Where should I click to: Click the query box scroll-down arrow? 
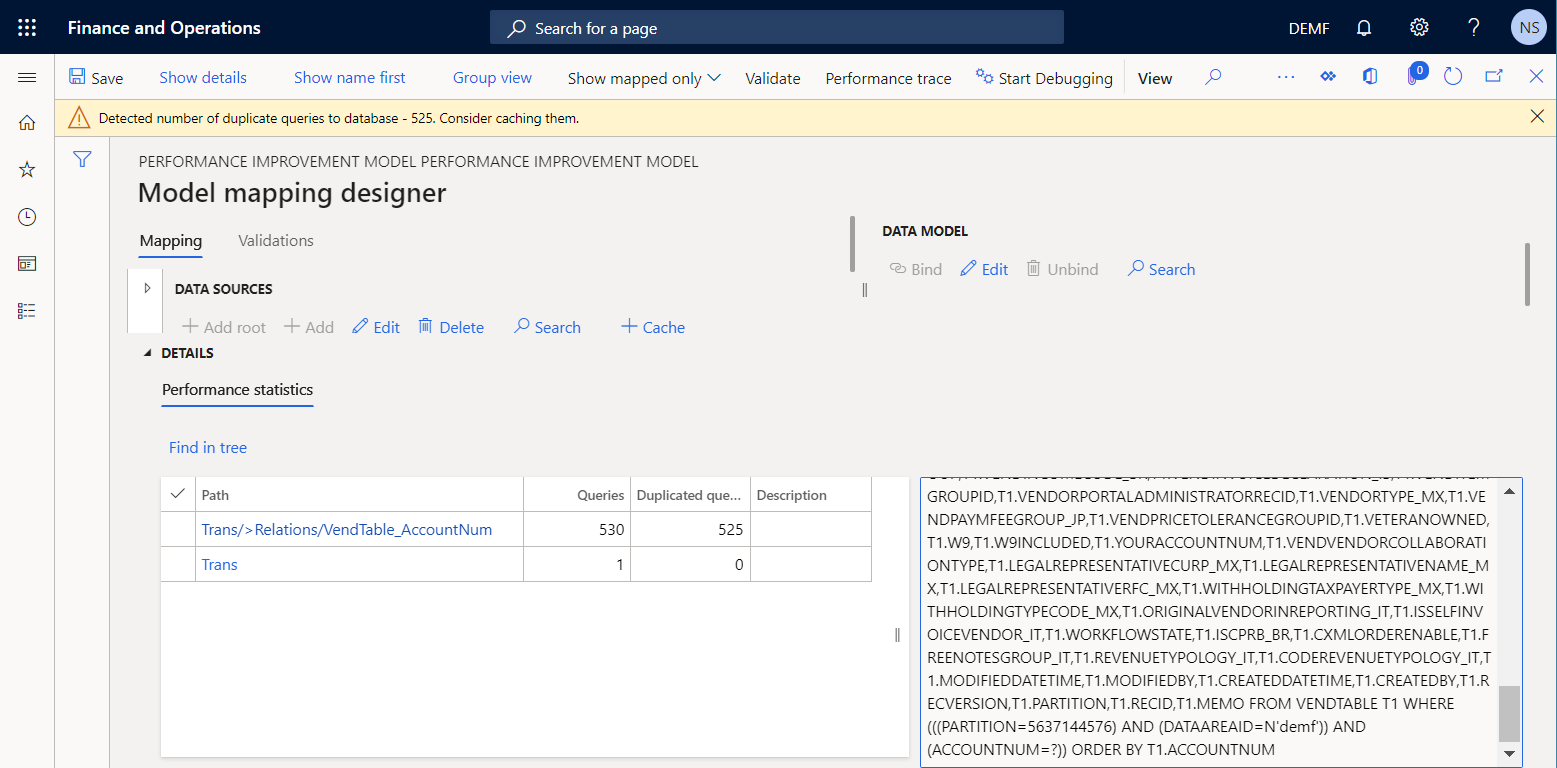coord(1510,753)
